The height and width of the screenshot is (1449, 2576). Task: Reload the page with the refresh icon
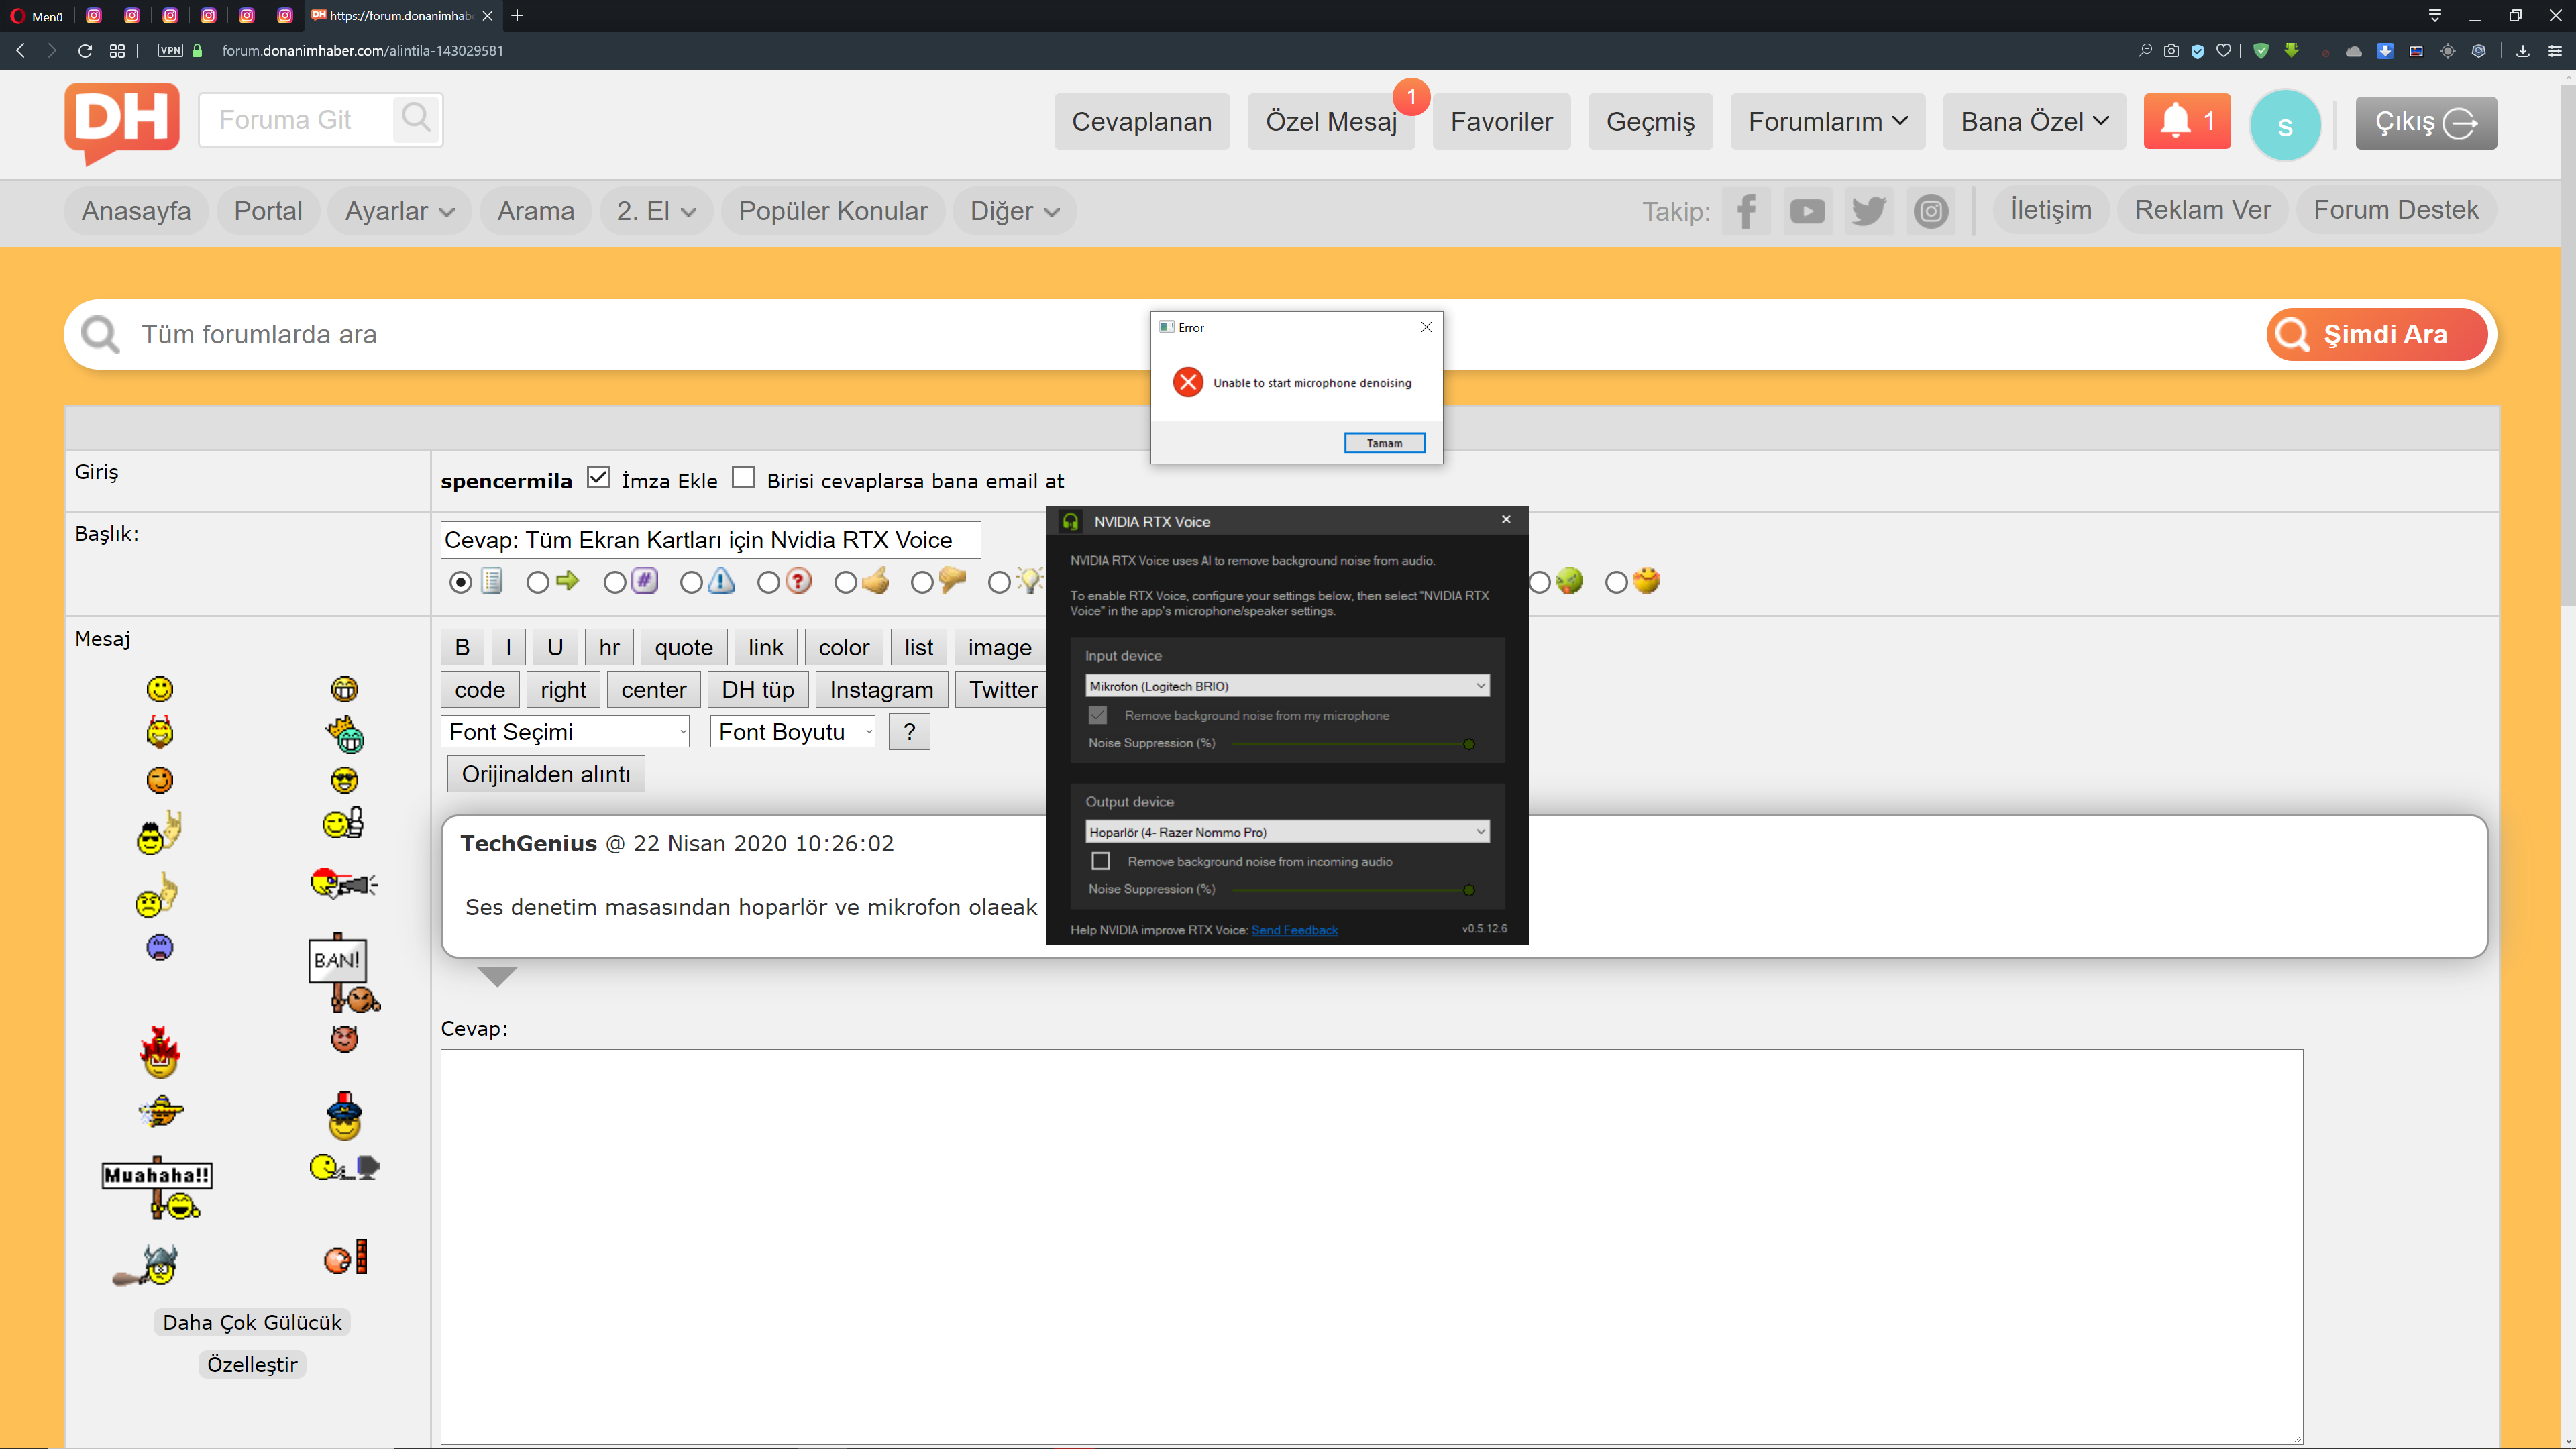tap(85, 50)
